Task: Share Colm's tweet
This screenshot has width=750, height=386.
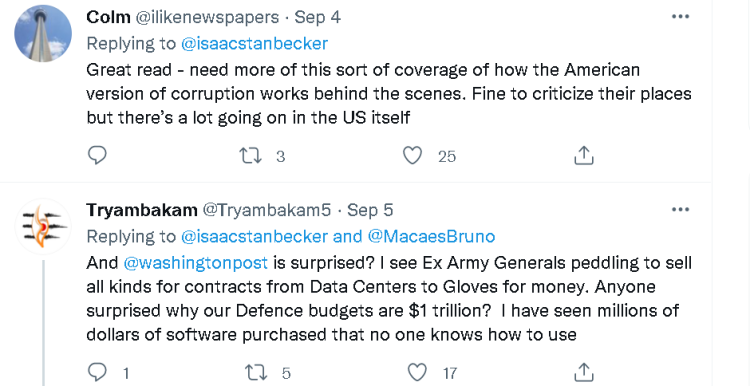Action: (x=584, y=156)
